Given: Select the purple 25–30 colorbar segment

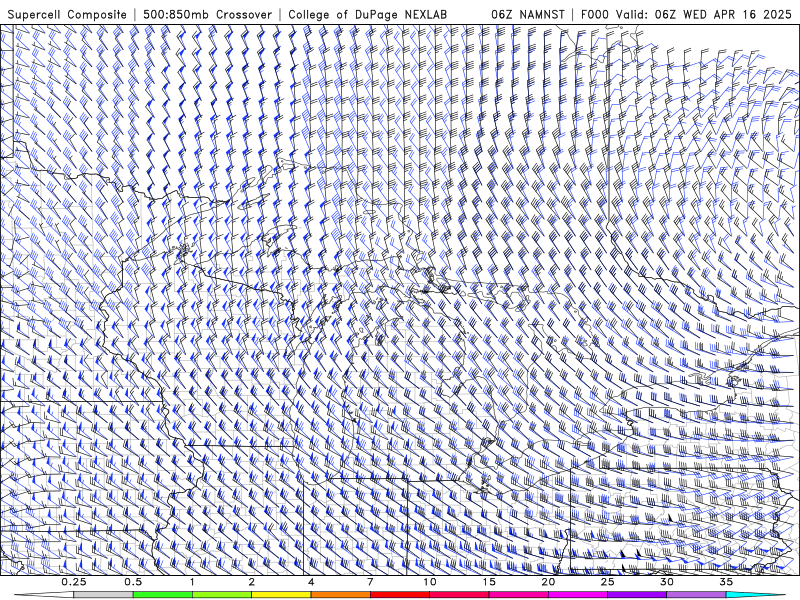Looking at the screenshot, I should pyautogui.click(x=637, y=595).
